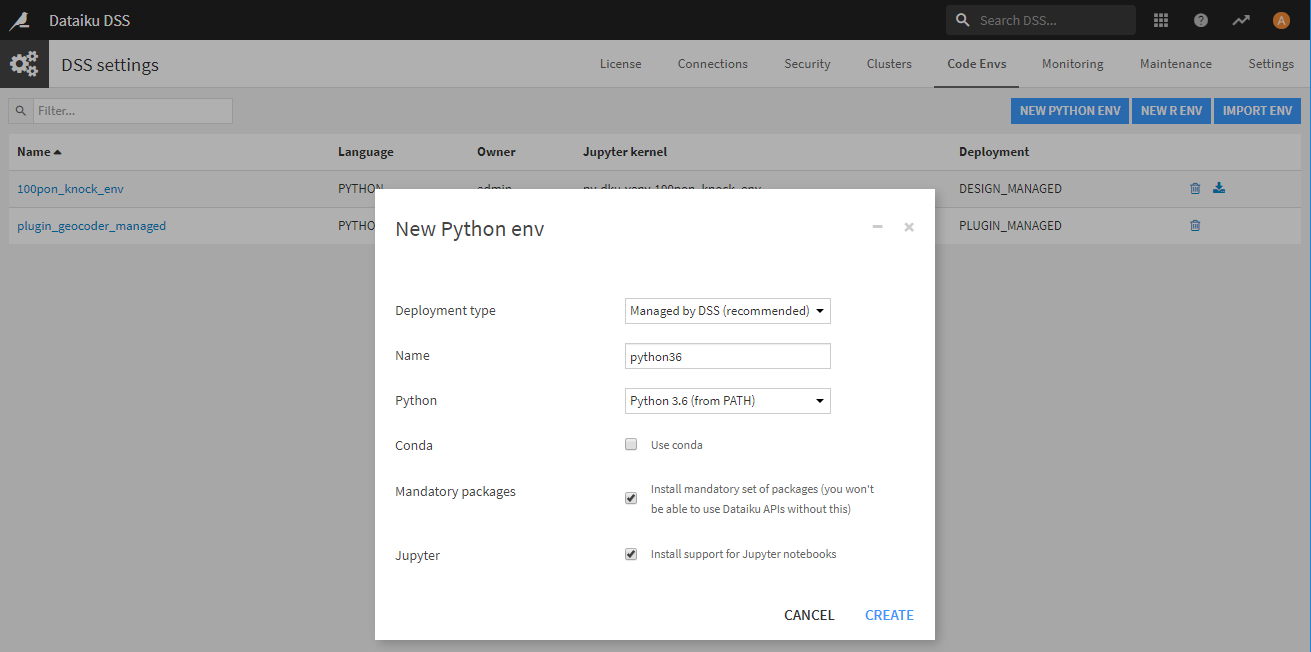Delete the 100pon_knock_env environment with trash icon
This screenshot has width=1311, height=652.
[1195, 188]
